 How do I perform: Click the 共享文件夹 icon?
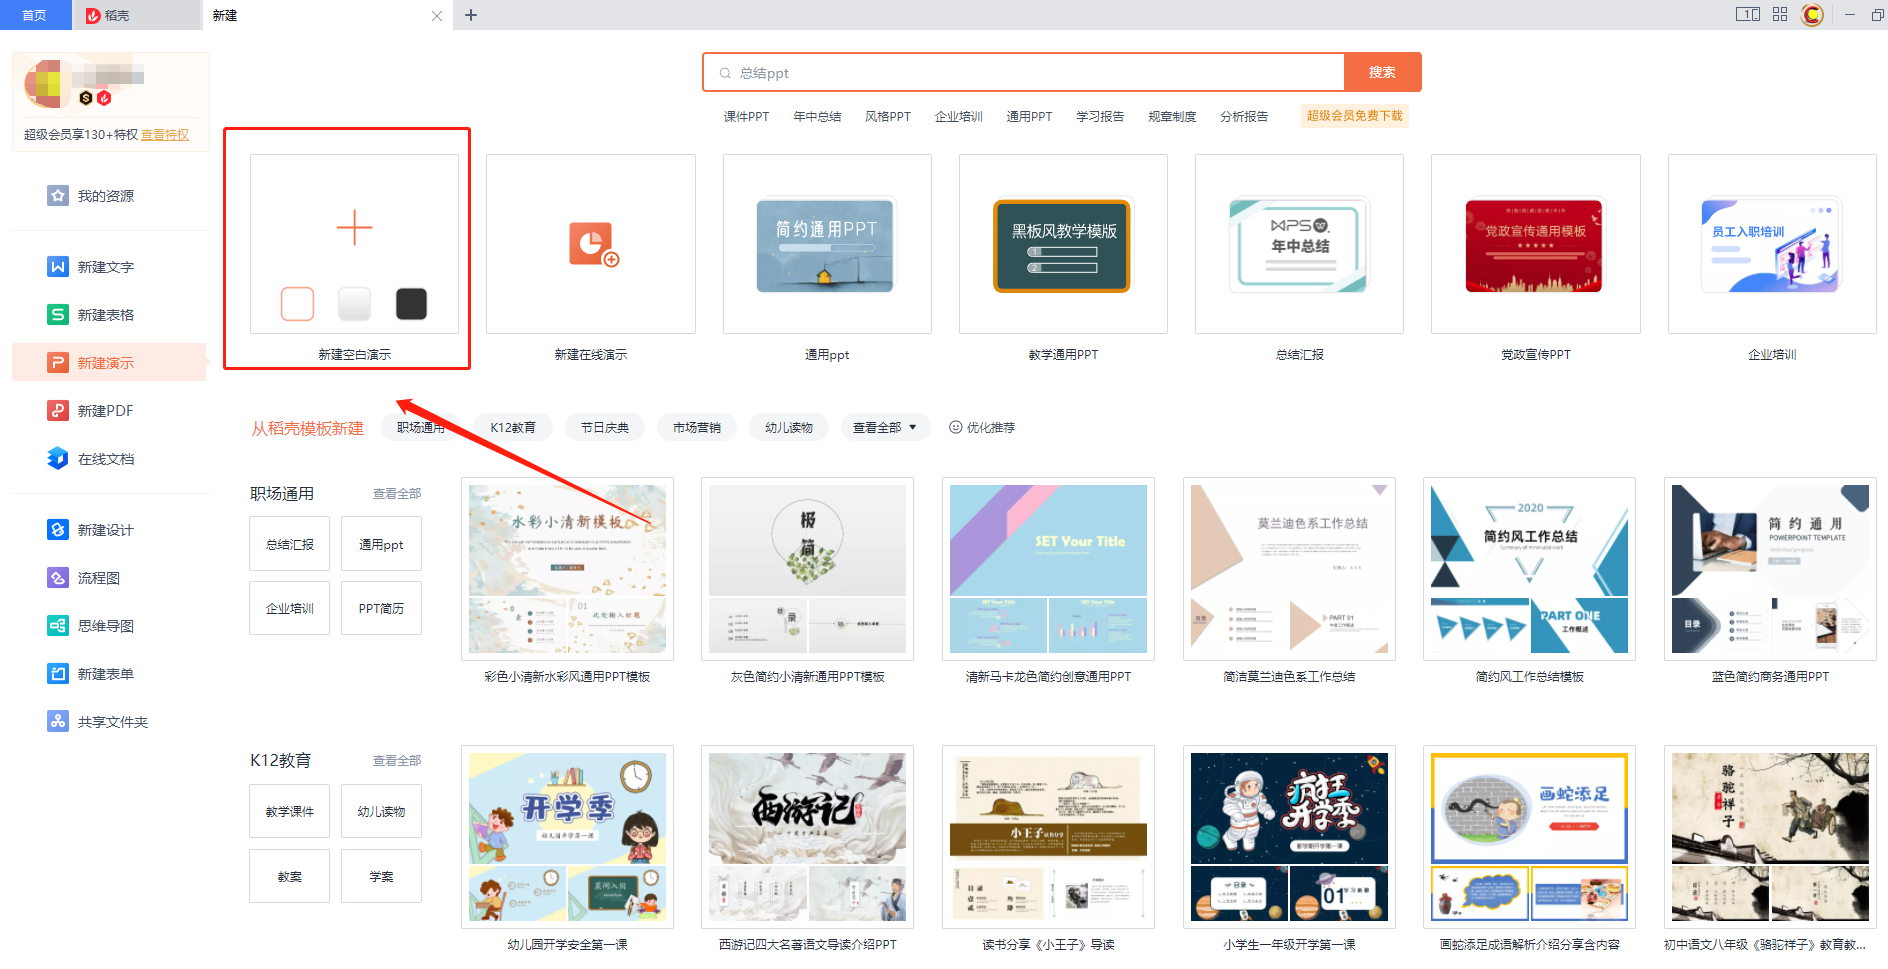tap(58, 721)
